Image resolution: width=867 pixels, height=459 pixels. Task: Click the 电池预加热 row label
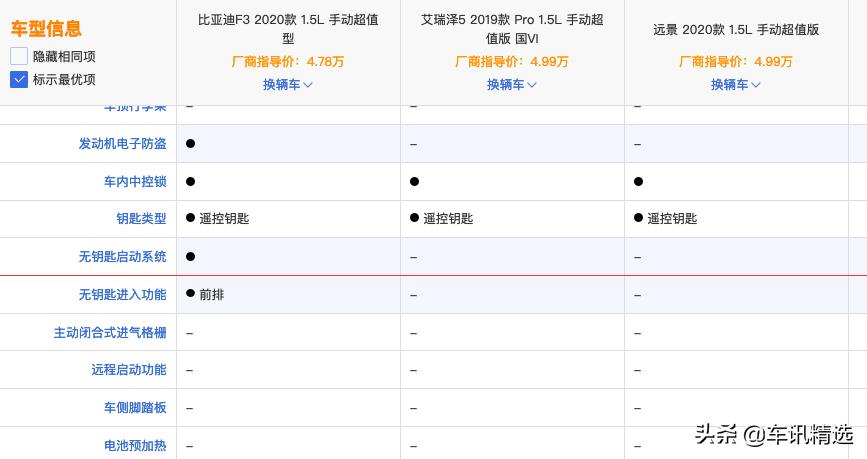(134, 445)
